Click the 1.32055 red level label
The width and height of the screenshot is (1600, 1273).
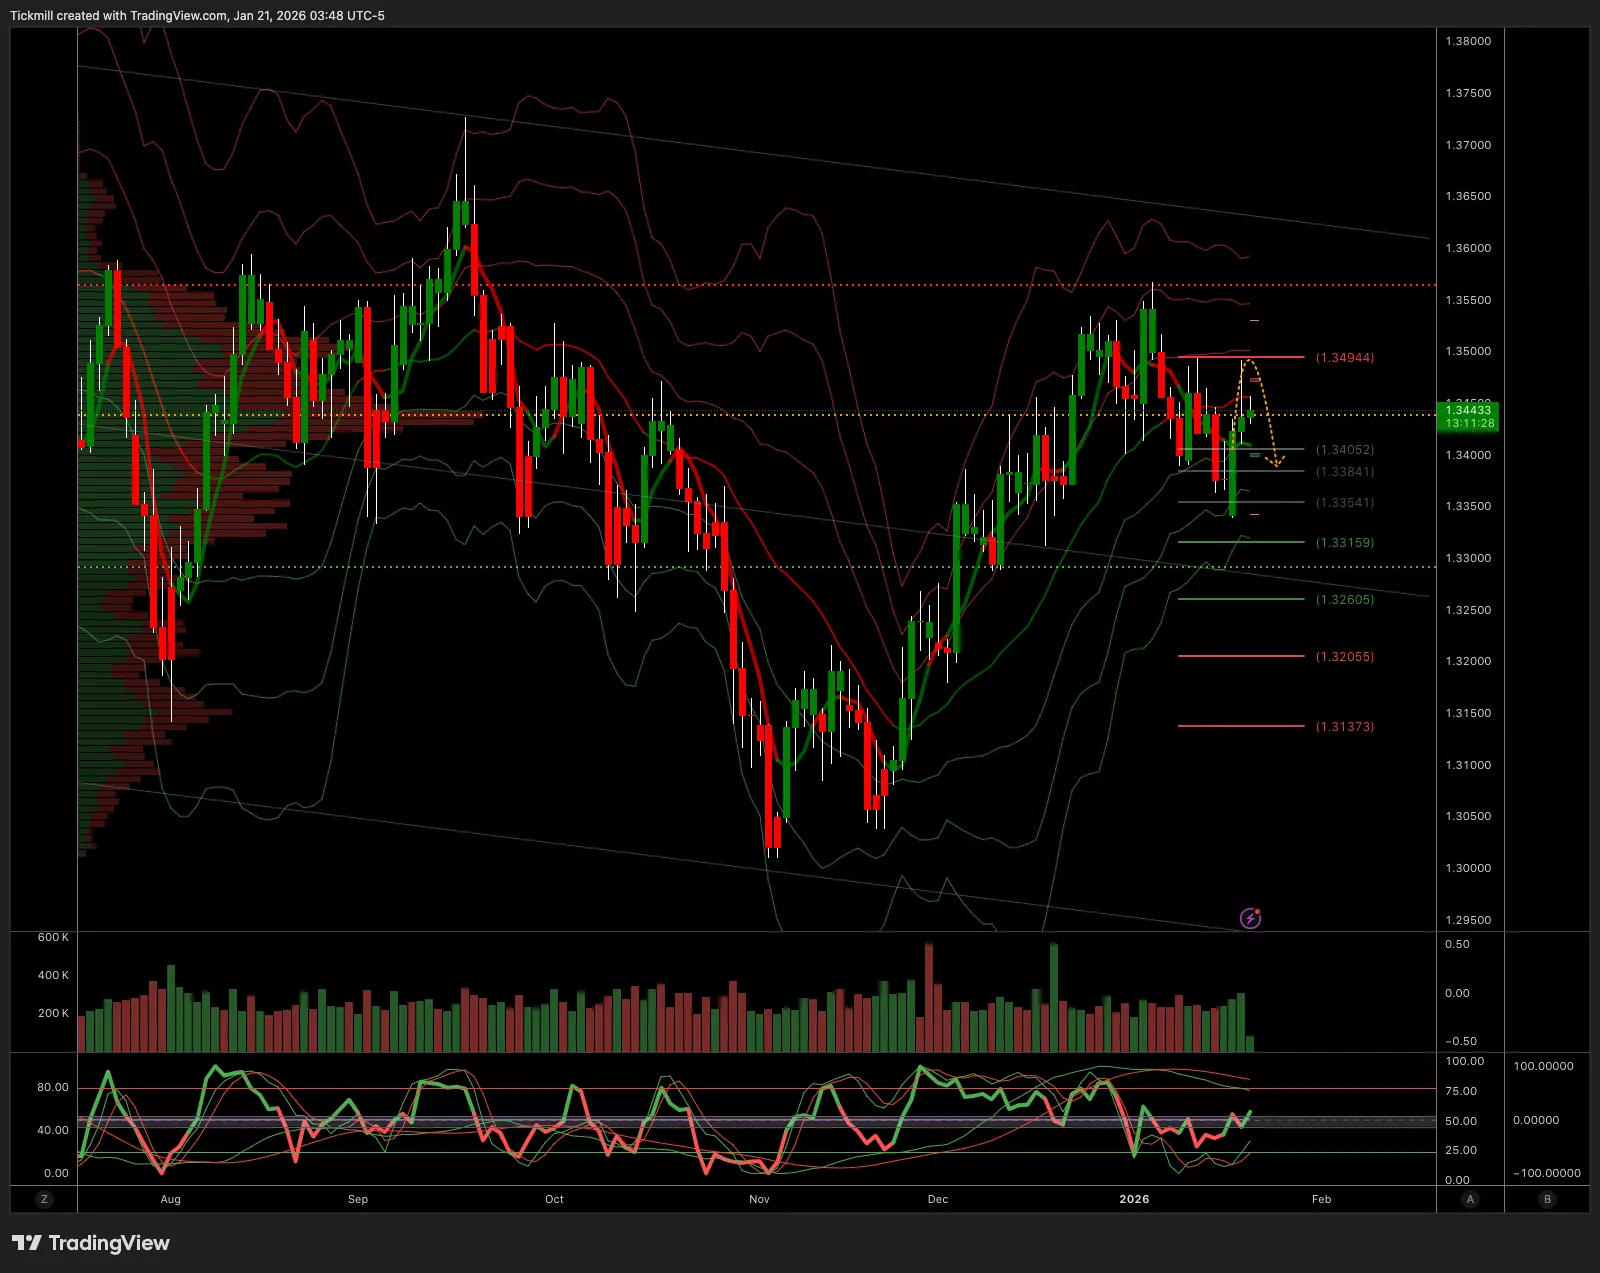(x=1344, y=657)
